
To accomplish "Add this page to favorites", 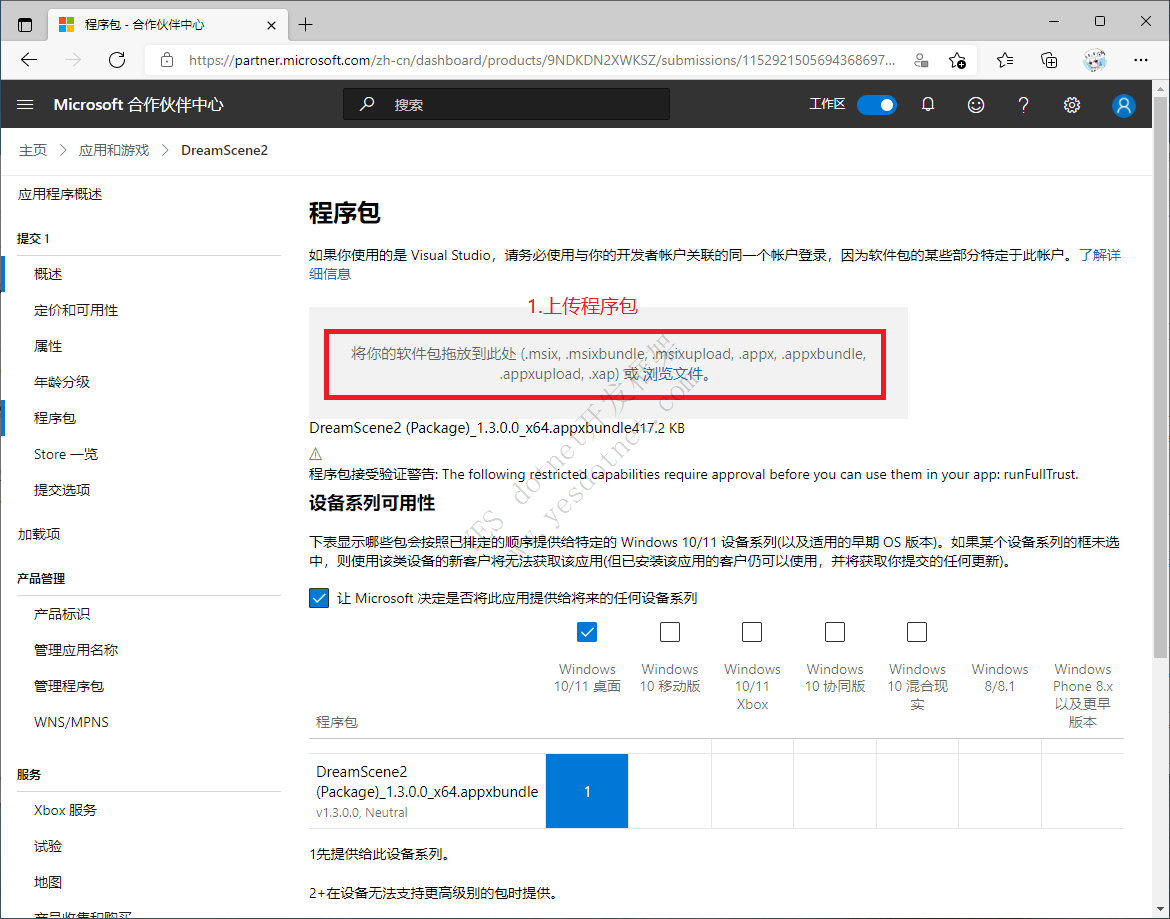I will (957, 60).
